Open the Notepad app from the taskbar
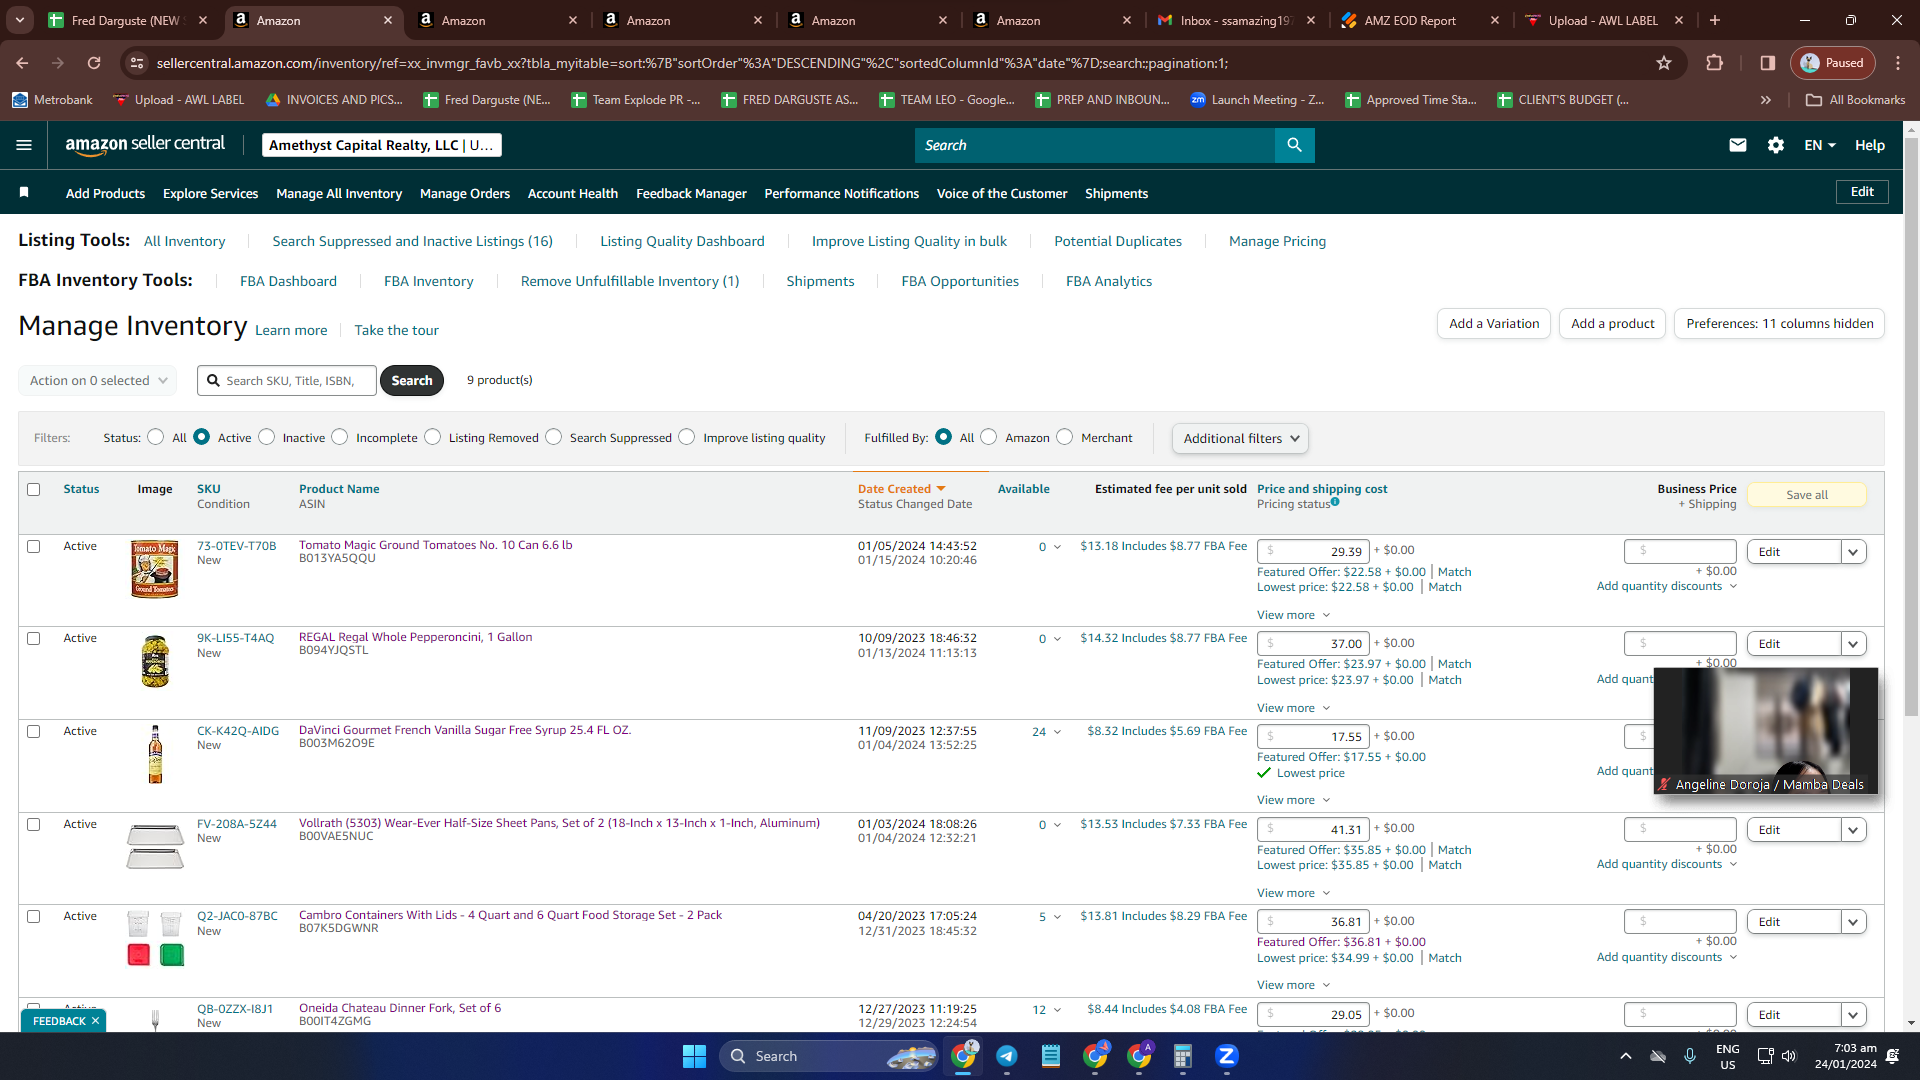1920x1080 pixels. coord(1051,1056)
